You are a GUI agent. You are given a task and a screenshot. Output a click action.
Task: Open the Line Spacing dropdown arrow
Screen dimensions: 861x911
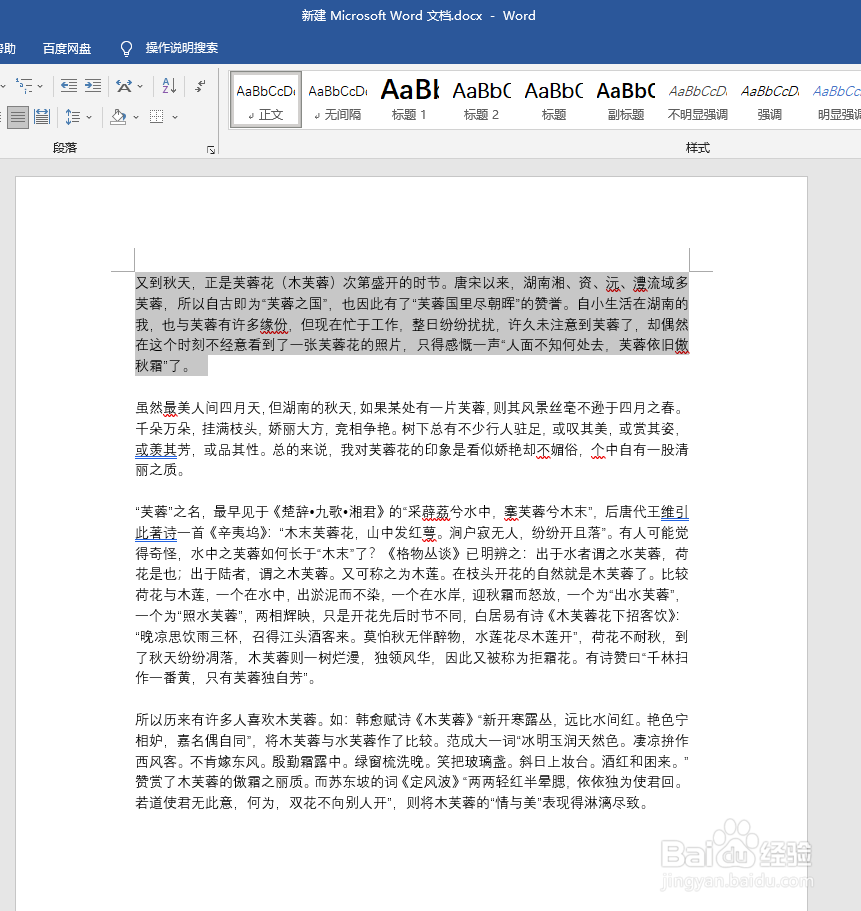pyautogui.click(x=88, y=117)
